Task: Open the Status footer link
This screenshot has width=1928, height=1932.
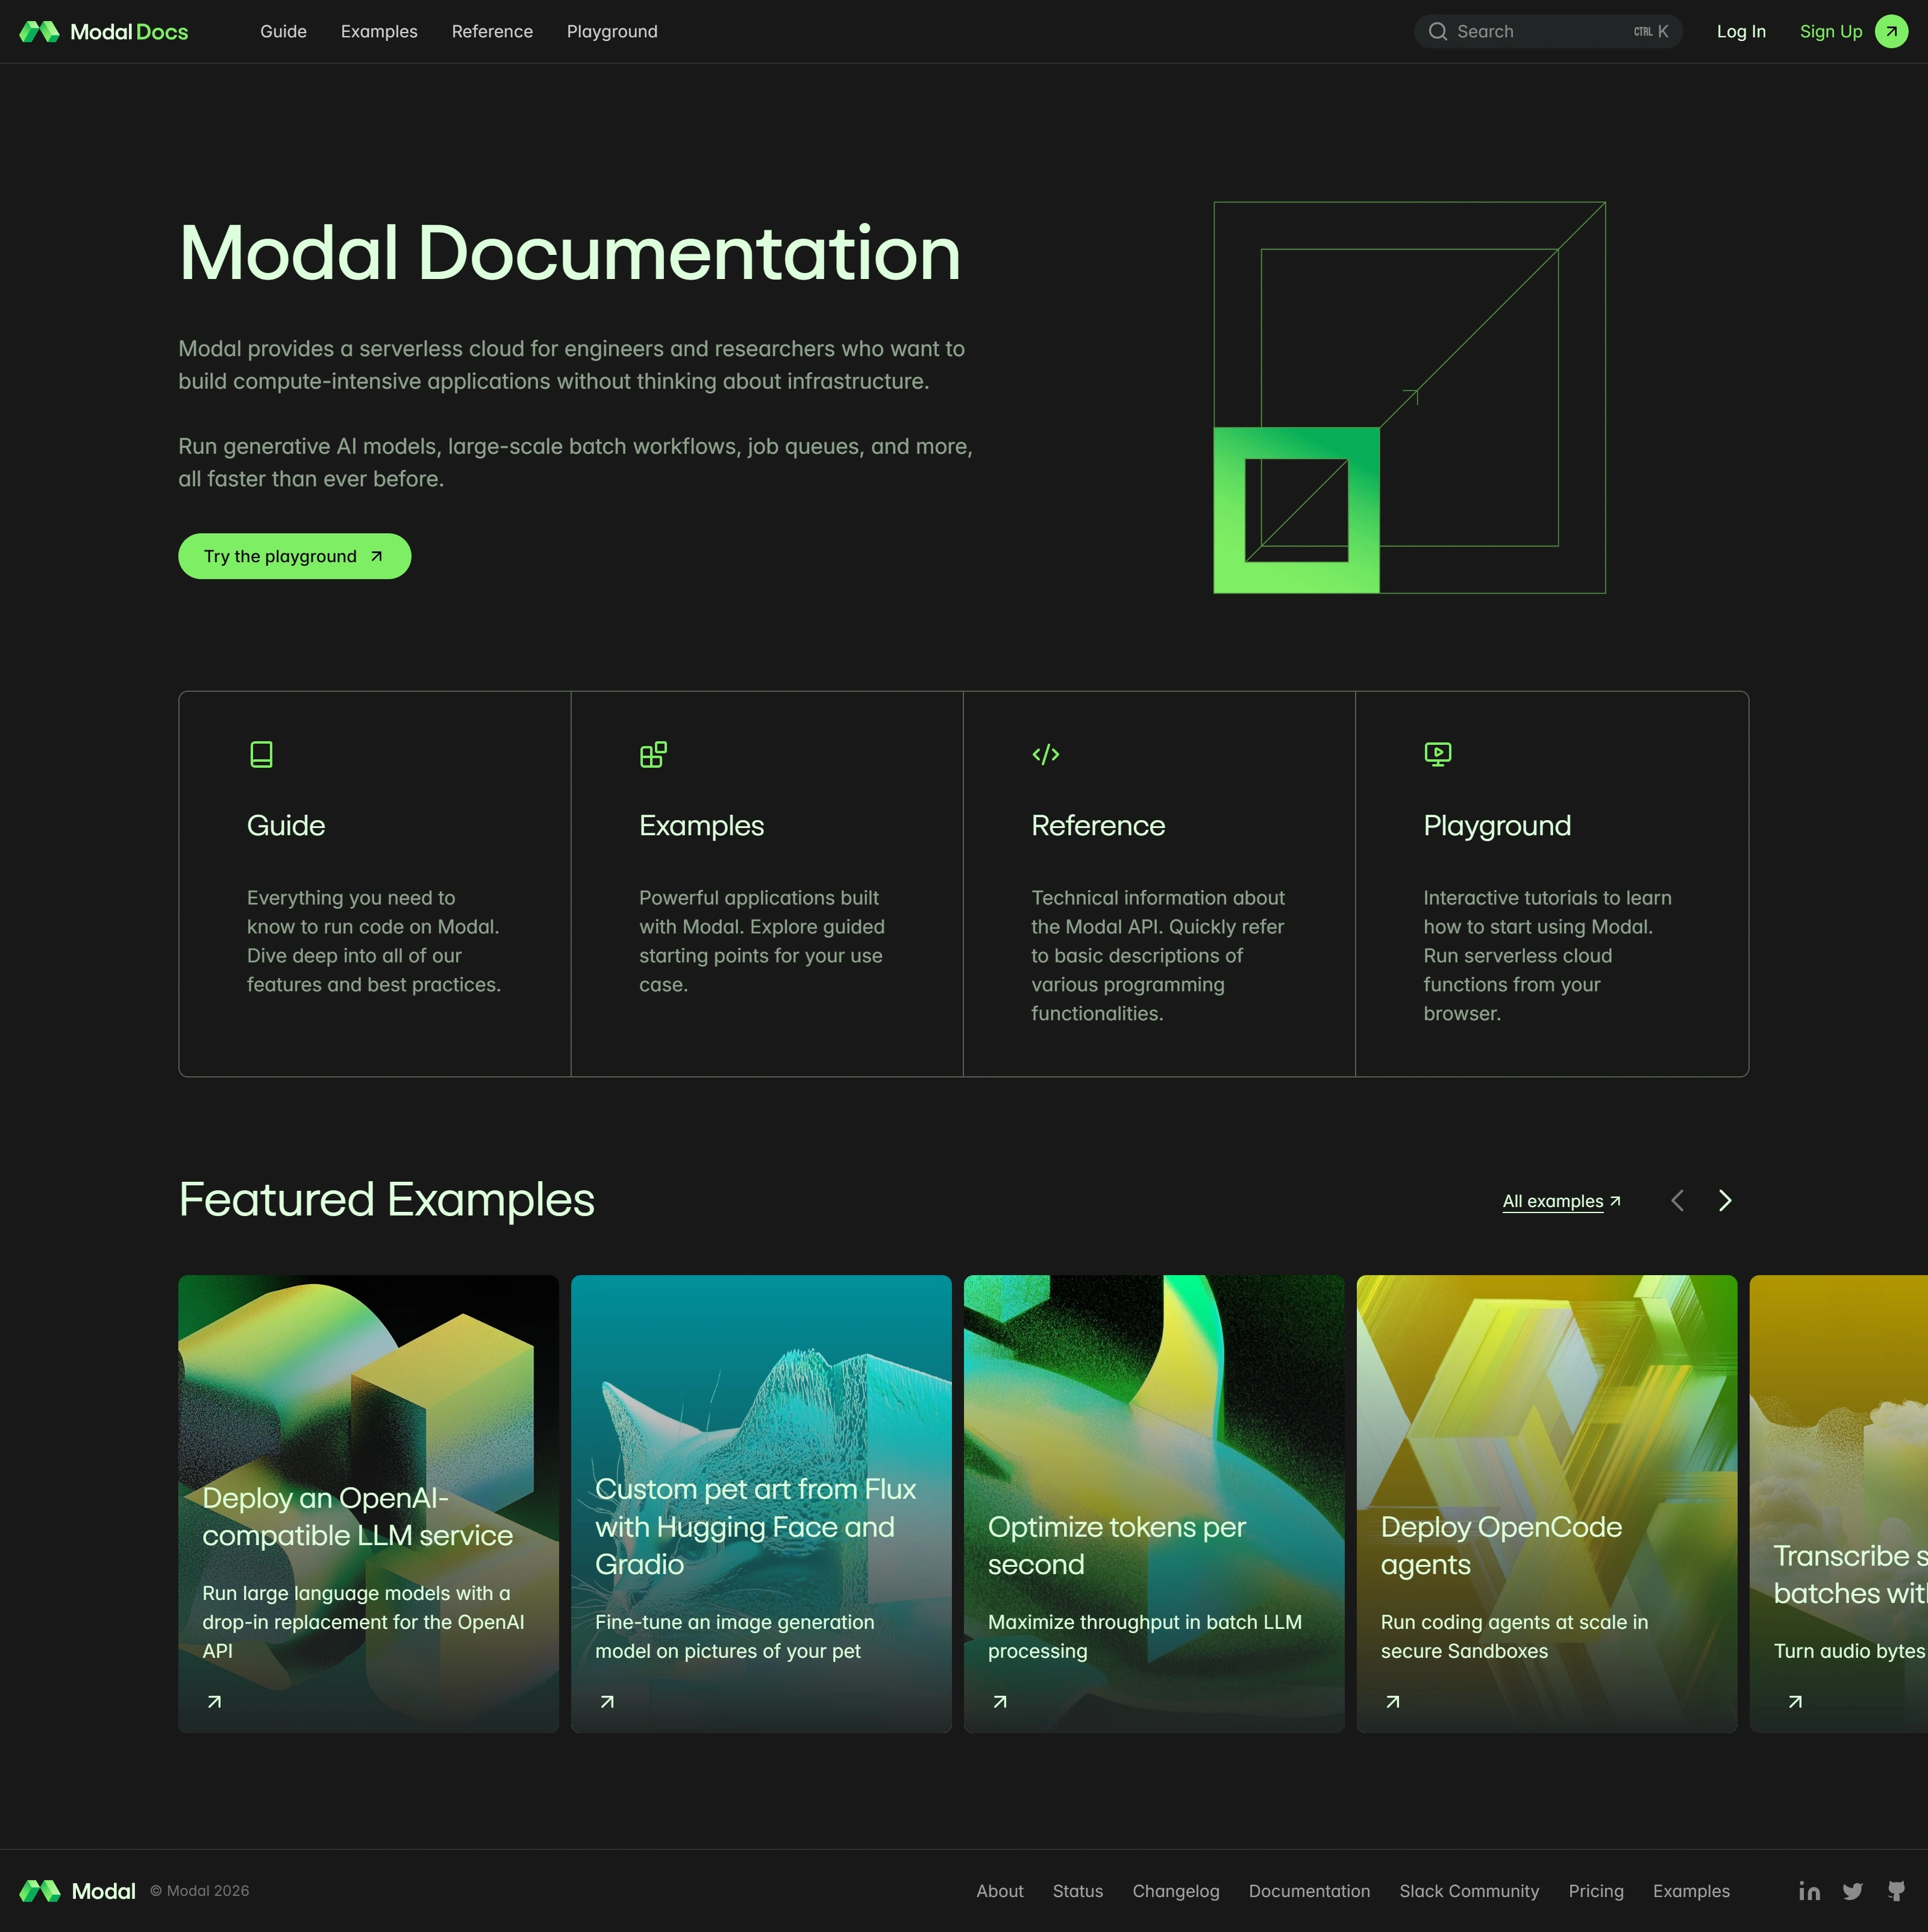Action: pos(1078,1891)
